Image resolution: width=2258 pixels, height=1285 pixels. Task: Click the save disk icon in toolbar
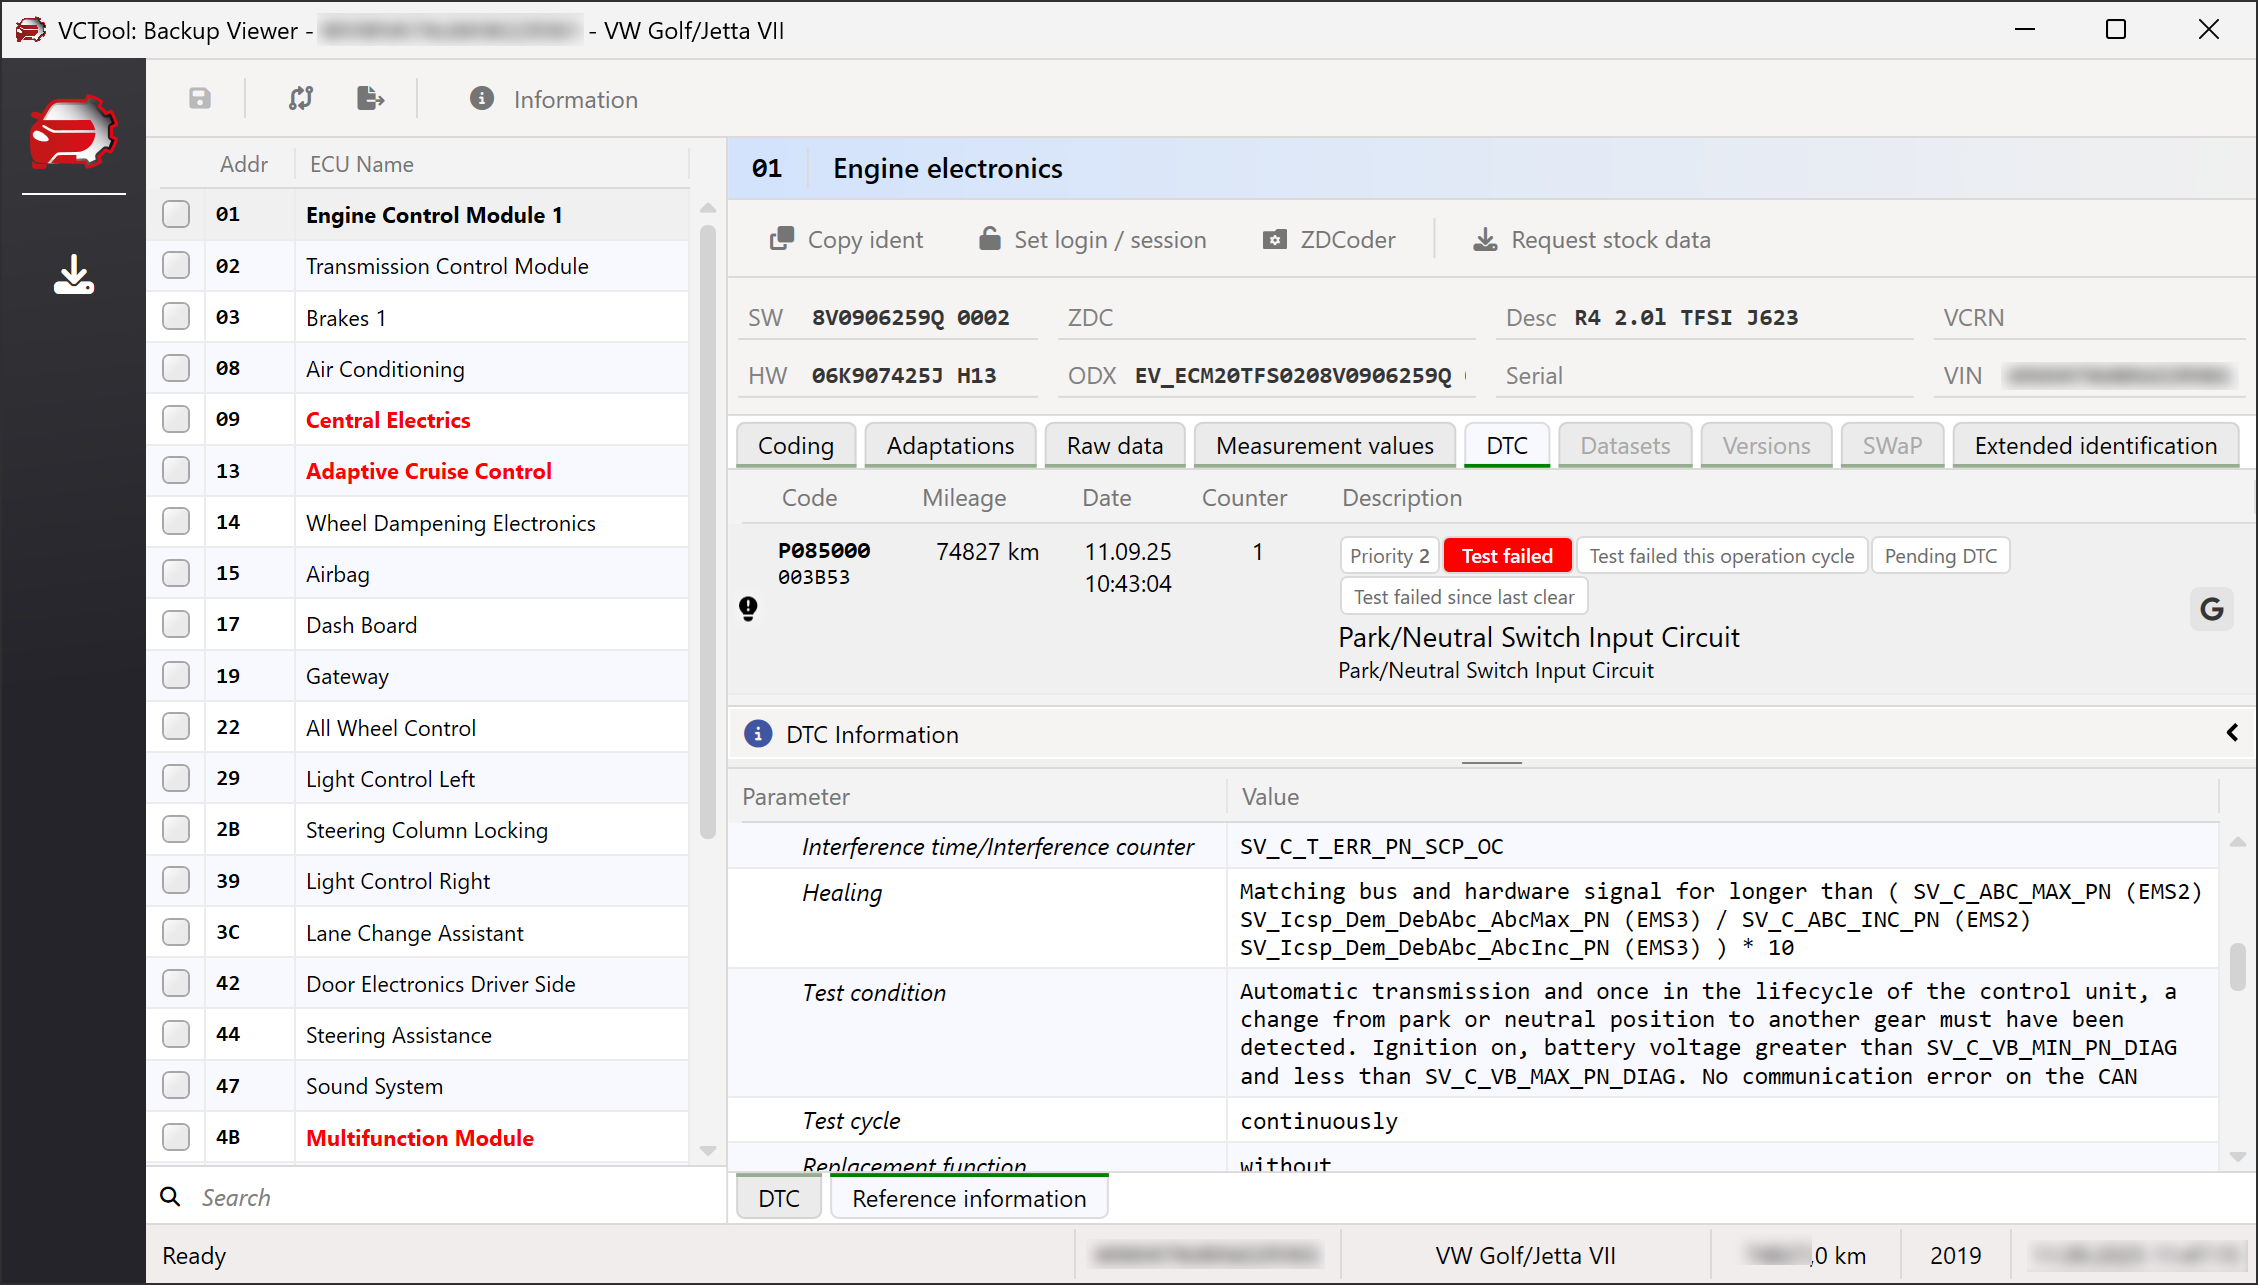pyautogui.click(x=200, y=98)
